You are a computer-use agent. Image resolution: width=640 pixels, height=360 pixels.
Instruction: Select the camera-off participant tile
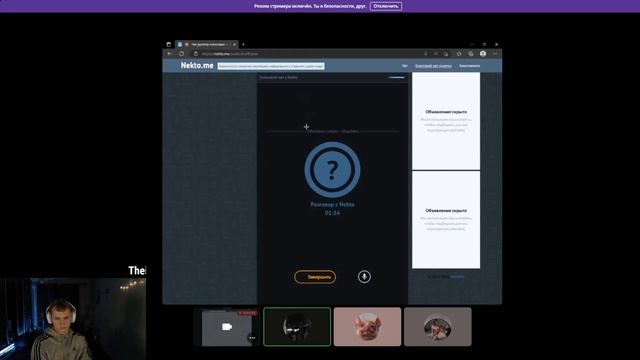tap(227, 327)
